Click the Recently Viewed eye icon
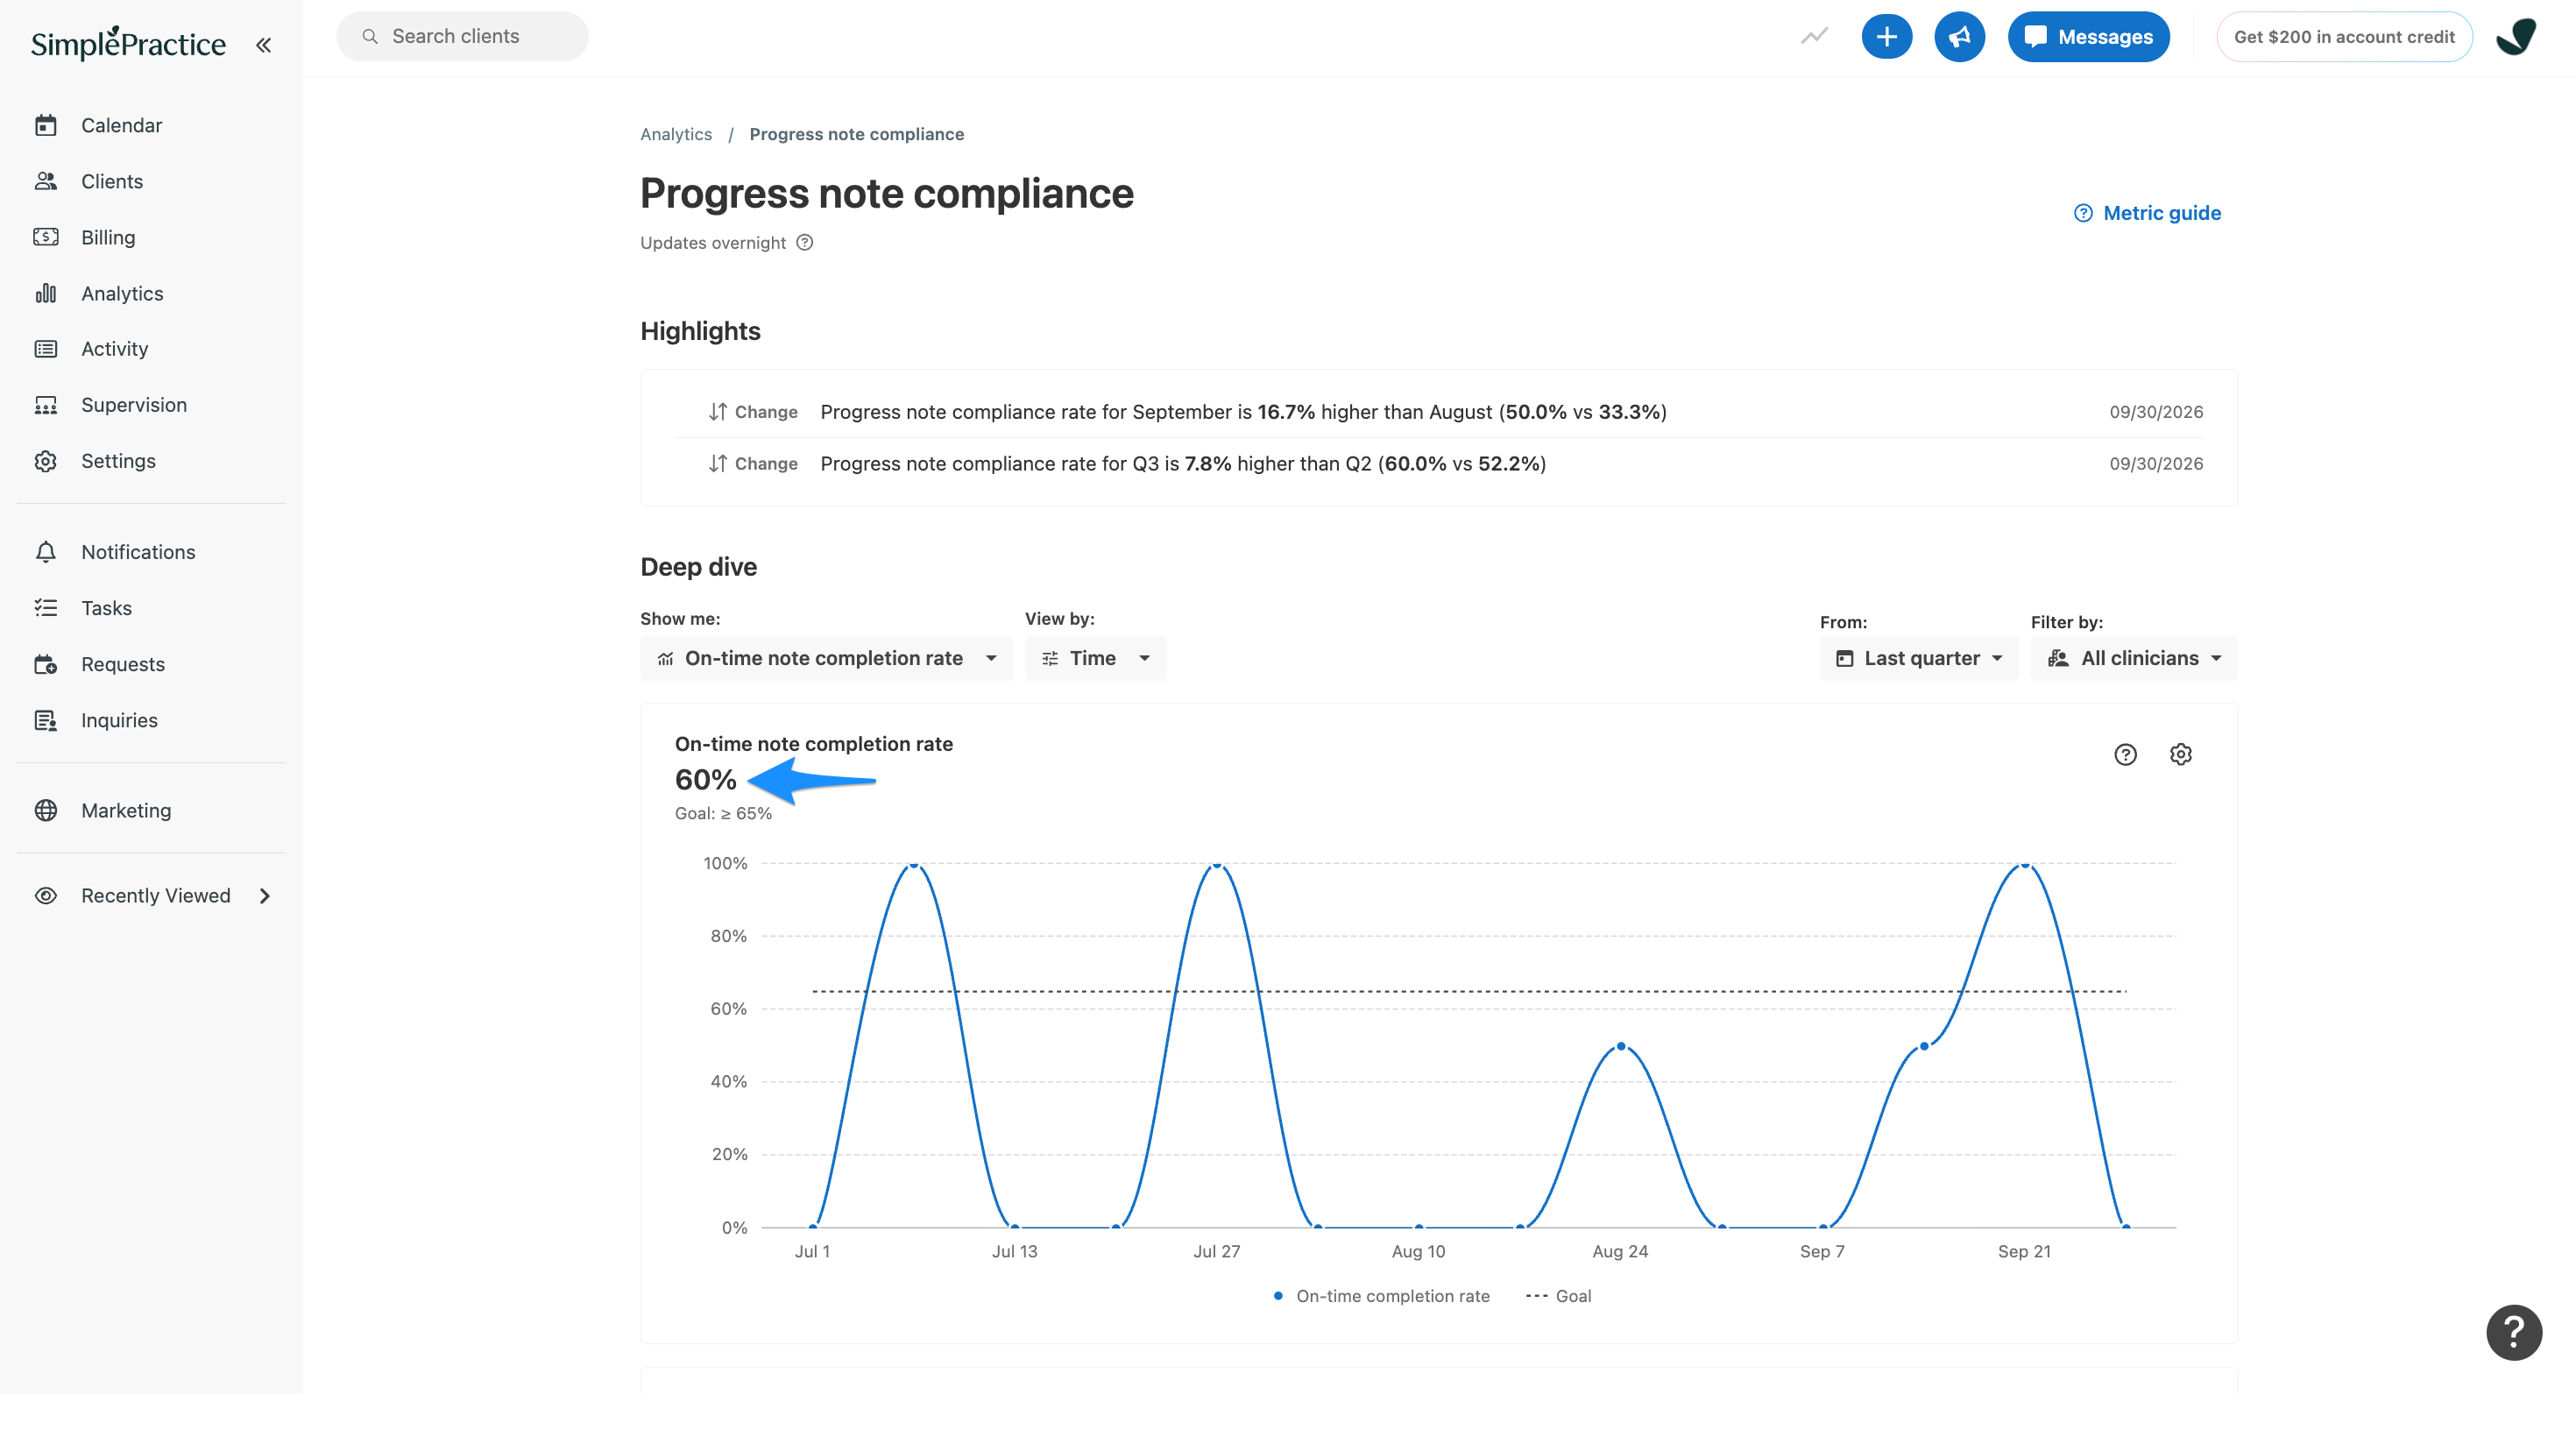 point(46,896)
